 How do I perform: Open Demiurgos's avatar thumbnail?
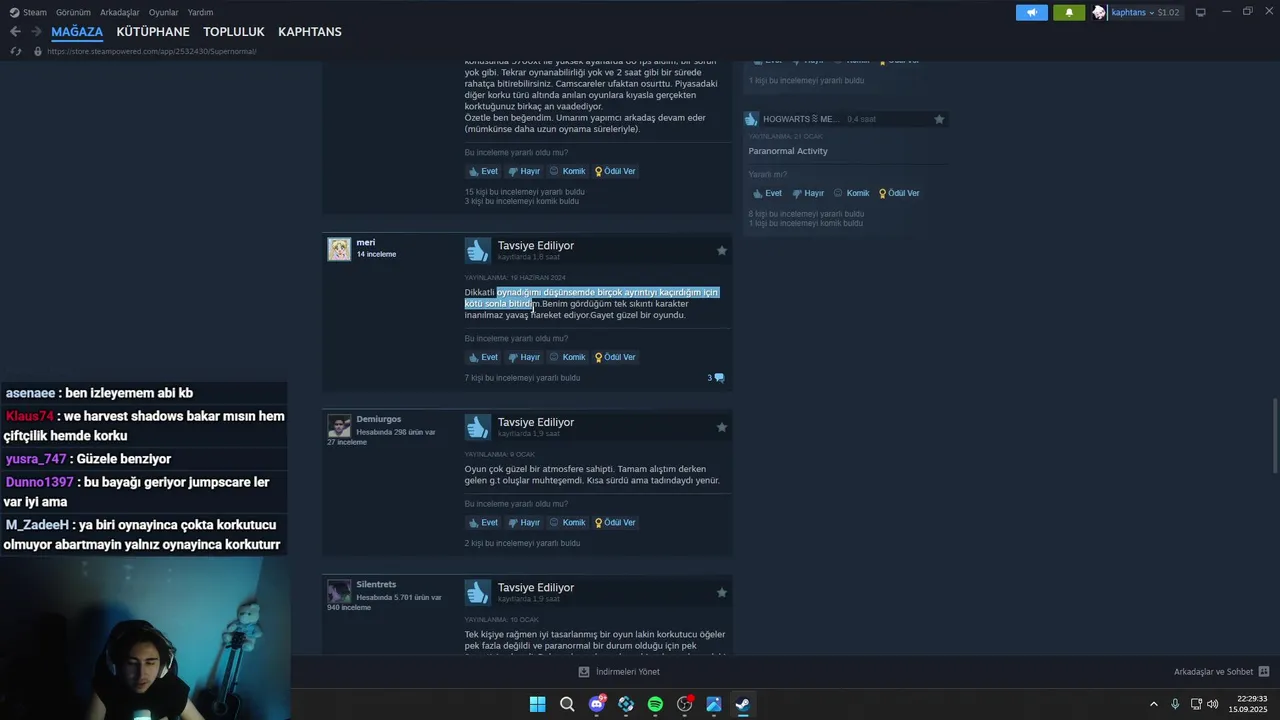[339, 426]
